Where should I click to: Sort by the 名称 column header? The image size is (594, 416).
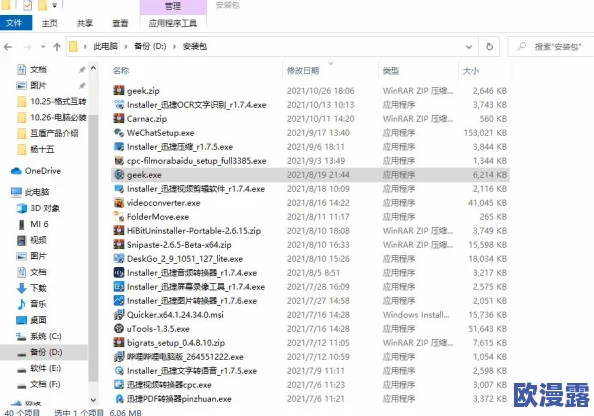[121, 70]
